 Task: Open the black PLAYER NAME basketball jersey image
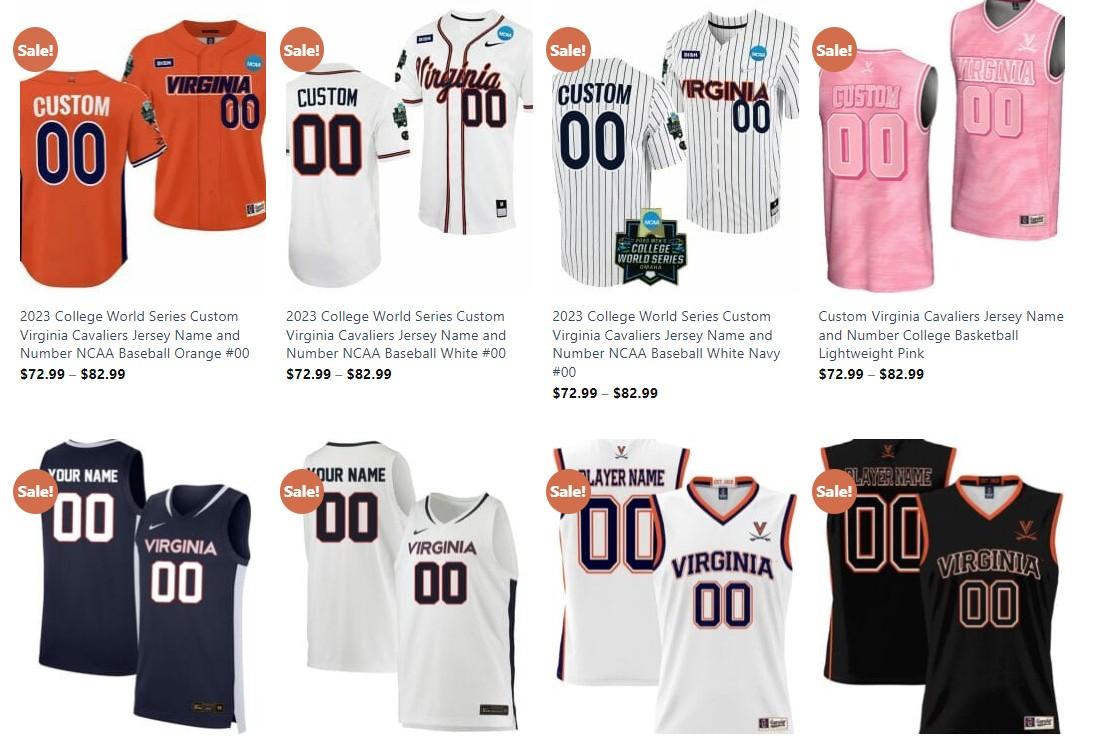pyautogui.click(x=941, y=586)
